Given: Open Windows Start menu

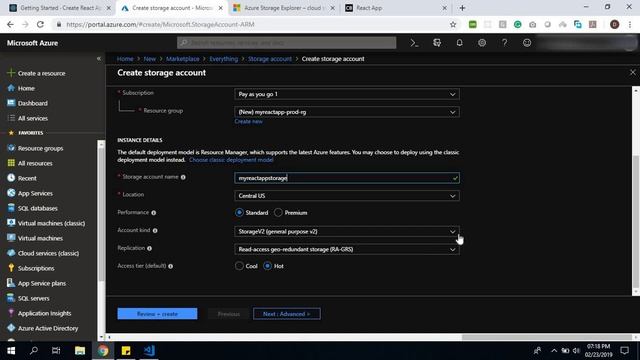Looking at the screenshot, I should click(x=11, y=351).
